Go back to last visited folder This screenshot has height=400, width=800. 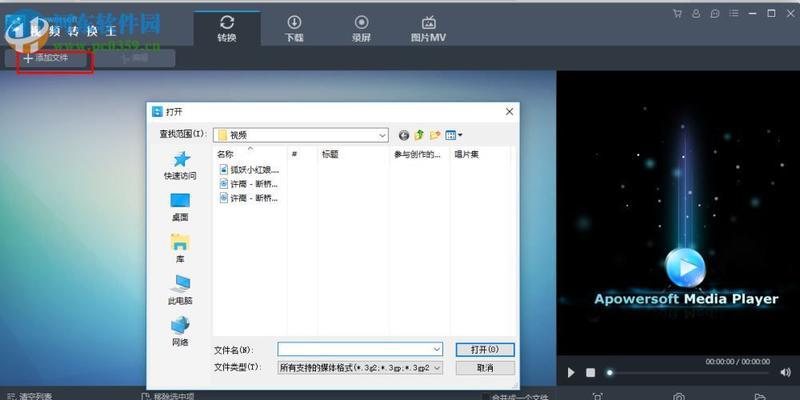[x=404, y=135]
